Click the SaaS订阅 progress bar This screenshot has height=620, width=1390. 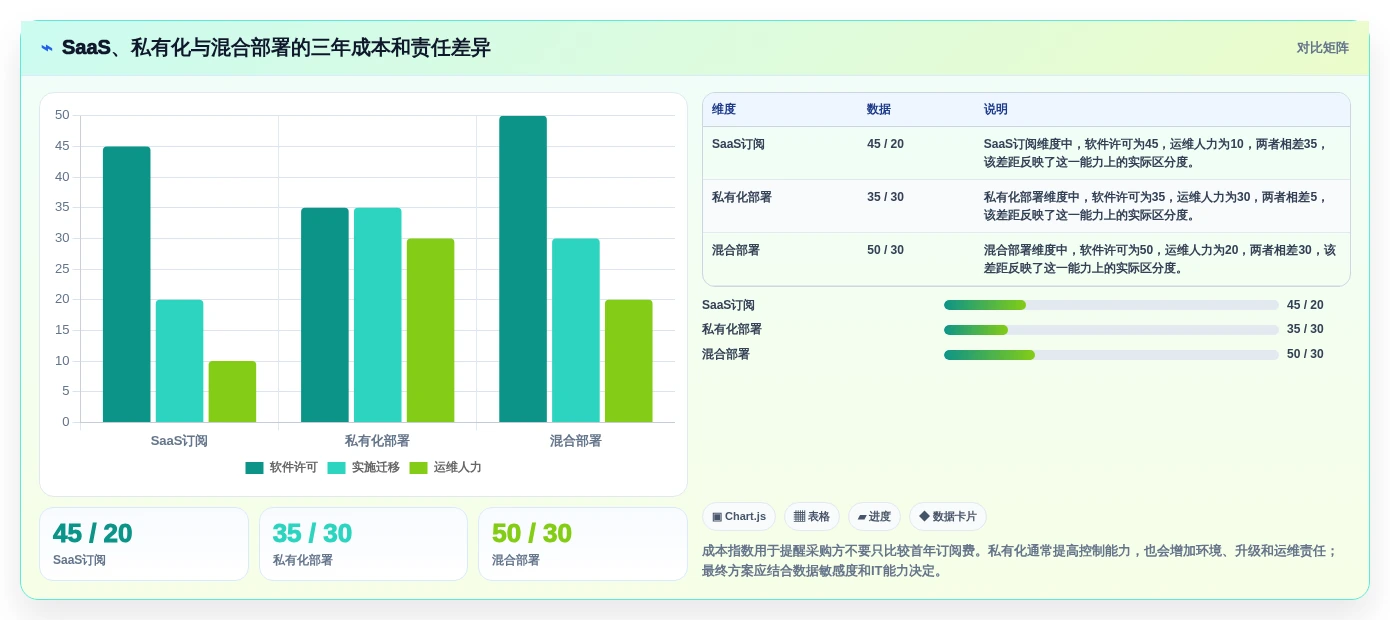(1111, 305)
